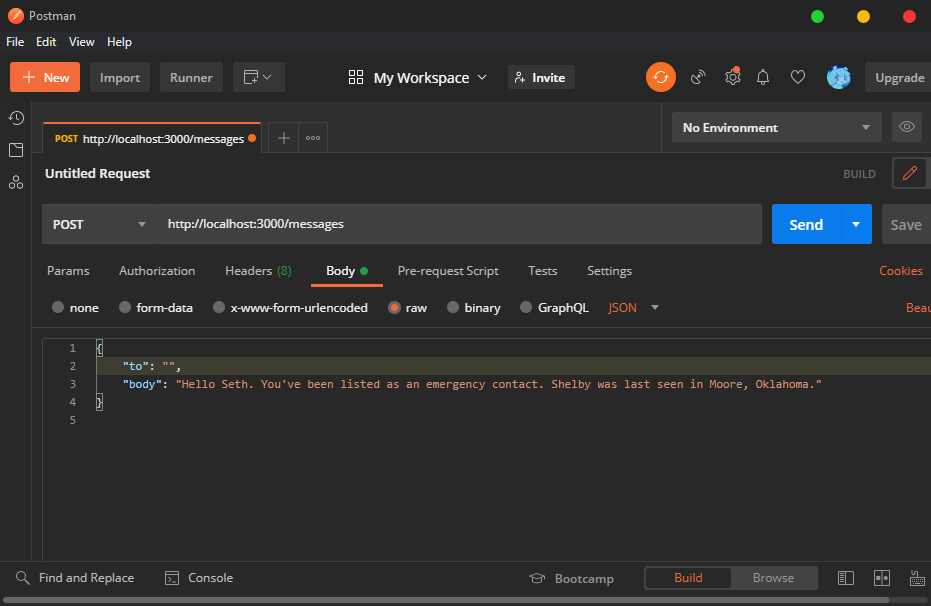Click the Save button
The image size is (931, 606).
pos(906,224)
